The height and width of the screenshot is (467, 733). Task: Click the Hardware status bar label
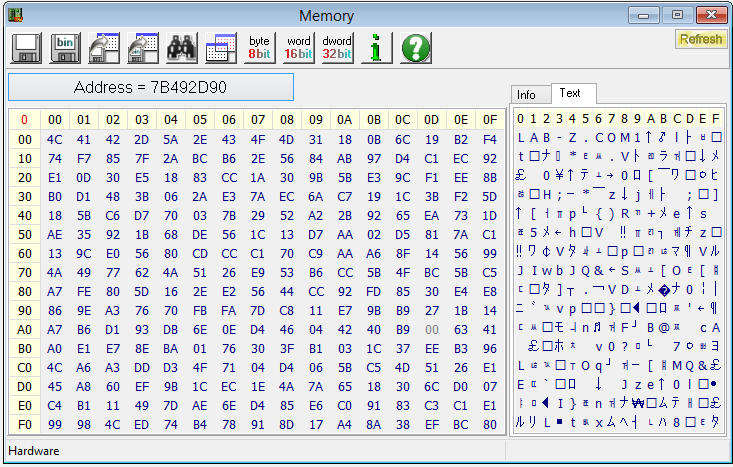pyautogui.click(x=34, y=451)
